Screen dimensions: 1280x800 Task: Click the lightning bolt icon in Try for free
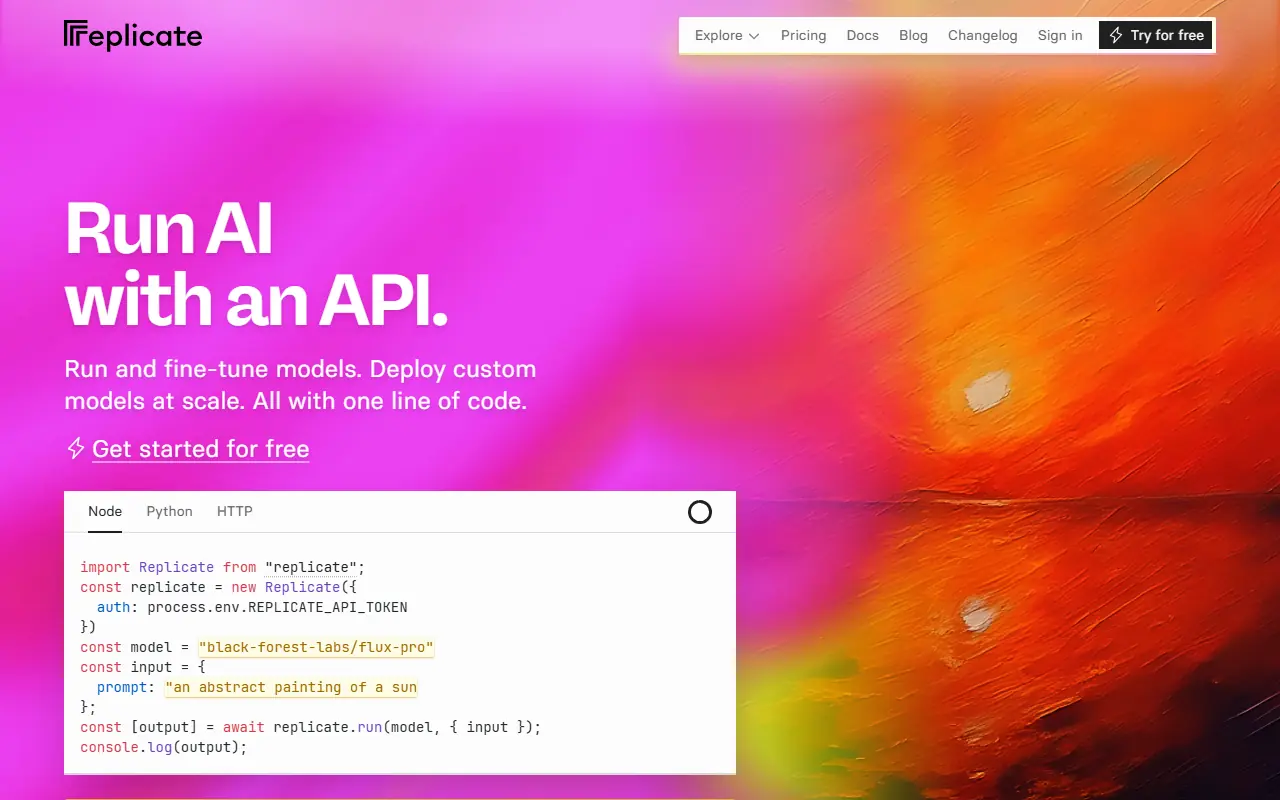click(1115, 35)
